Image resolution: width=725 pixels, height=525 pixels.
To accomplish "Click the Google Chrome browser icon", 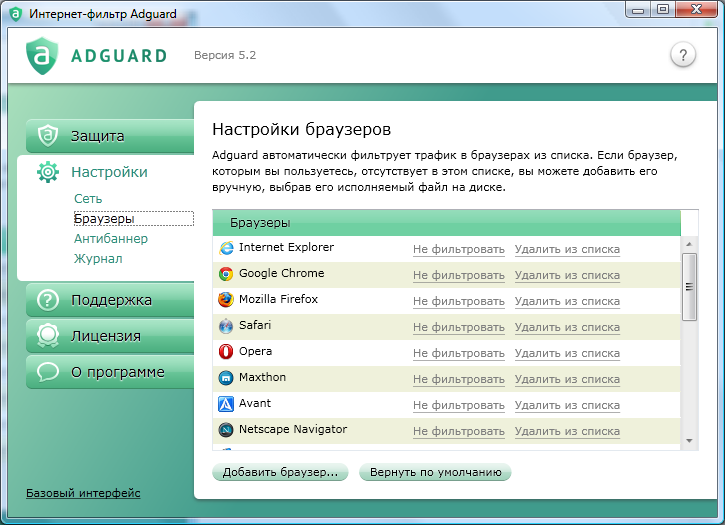I will [x=226, y=274].
